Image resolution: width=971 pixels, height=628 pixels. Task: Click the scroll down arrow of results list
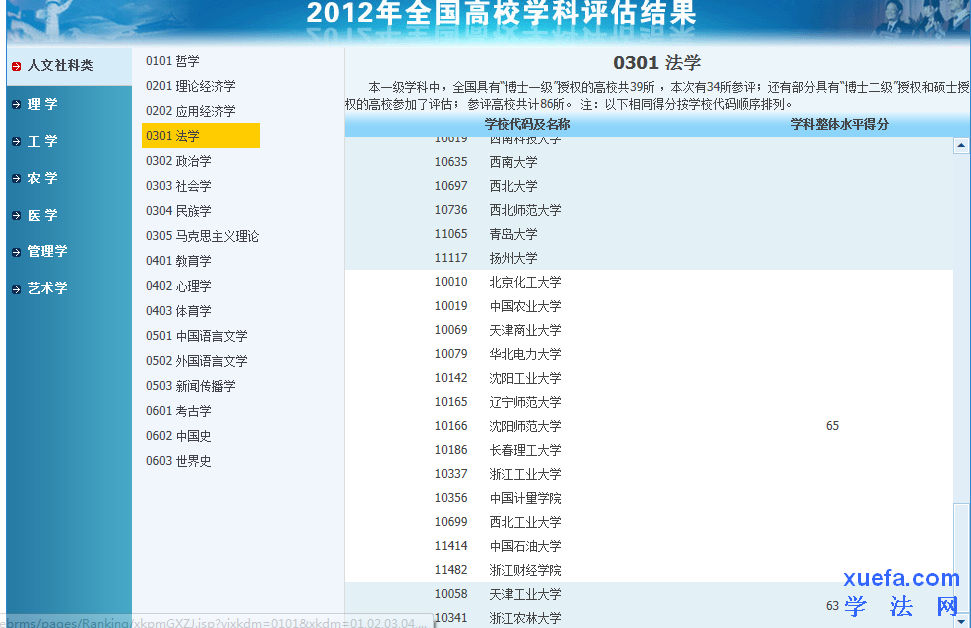960,621
